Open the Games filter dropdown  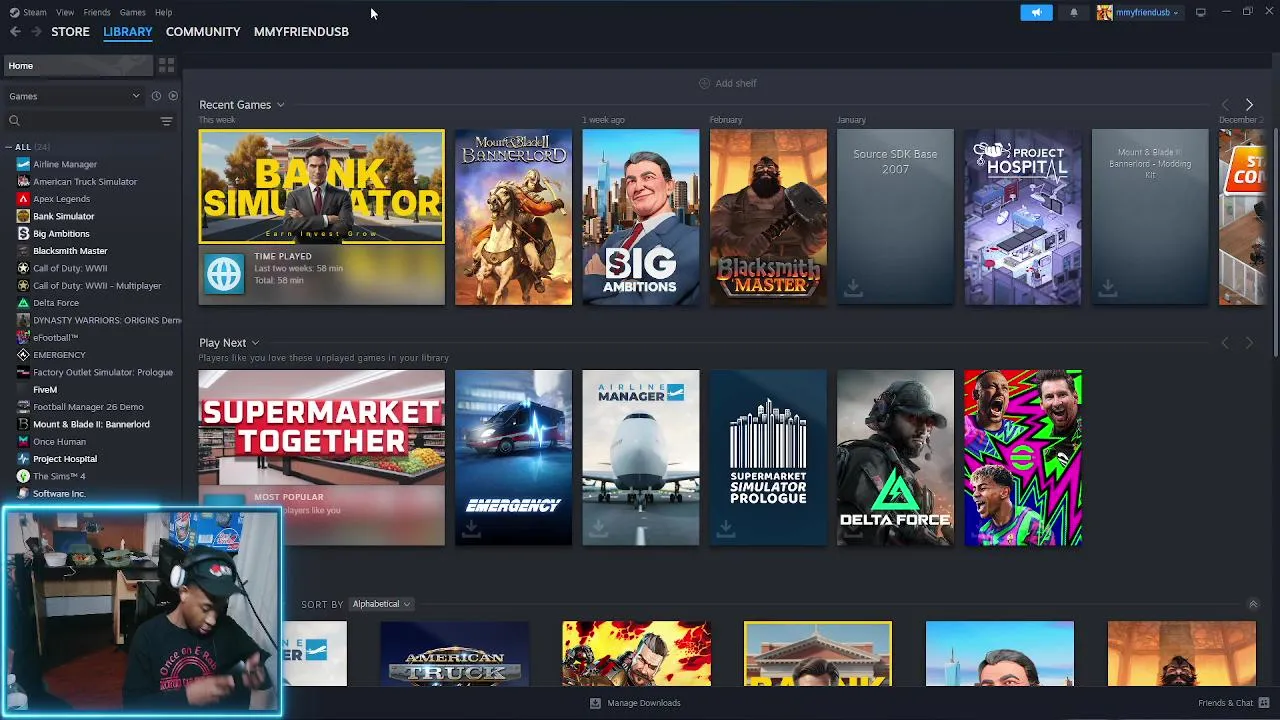pos(74,96)
